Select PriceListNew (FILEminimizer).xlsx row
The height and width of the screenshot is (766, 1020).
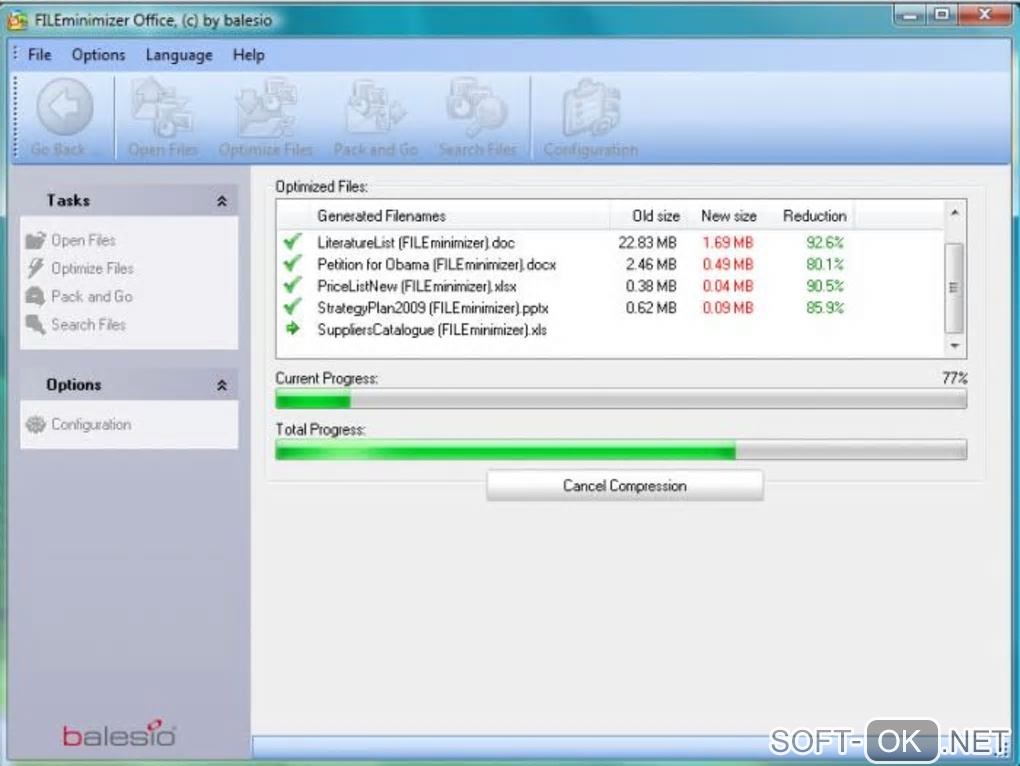coord(610,285)
